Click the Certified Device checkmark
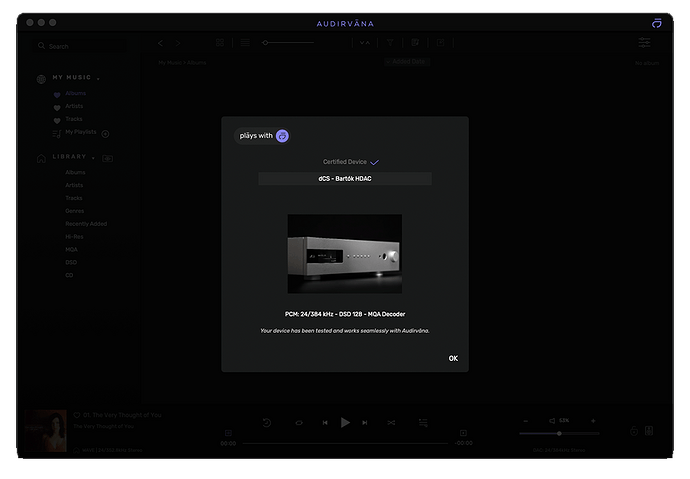The image size is (690, 479). (x=374, y=162)
